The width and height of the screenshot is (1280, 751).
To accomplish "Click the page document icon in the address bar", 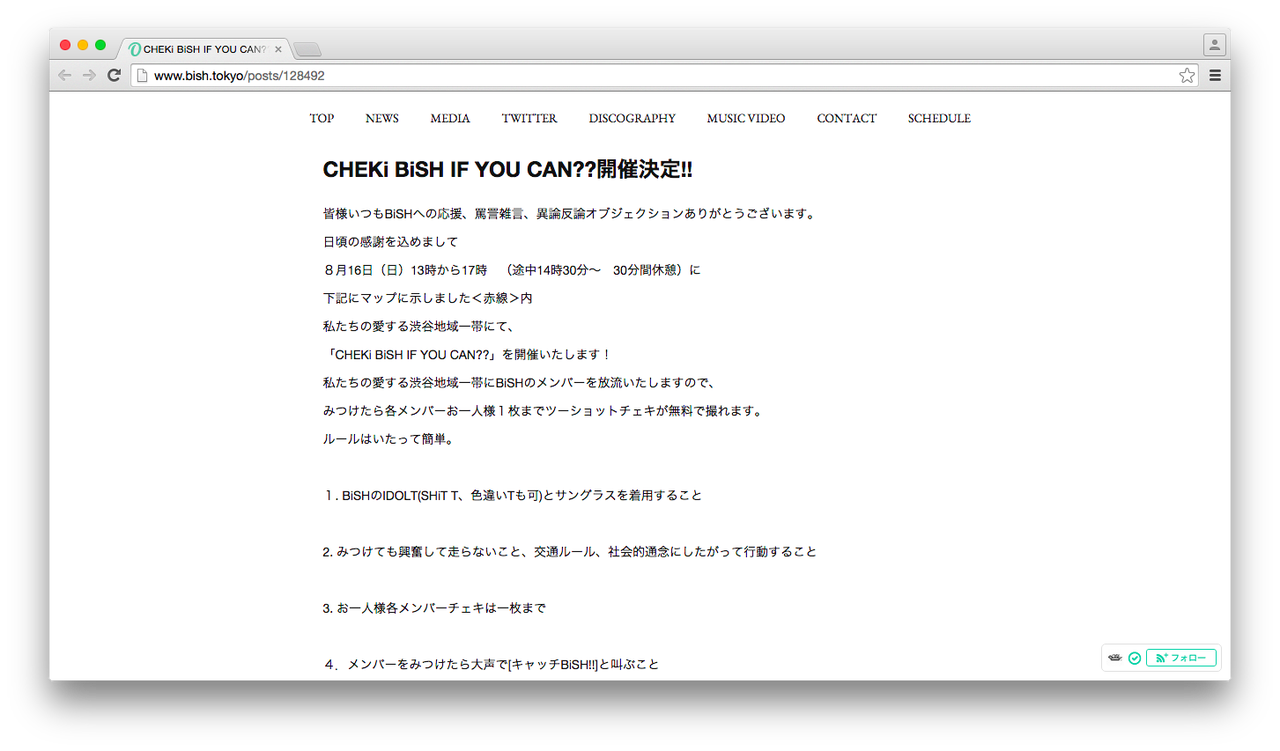I will (143, 74).
